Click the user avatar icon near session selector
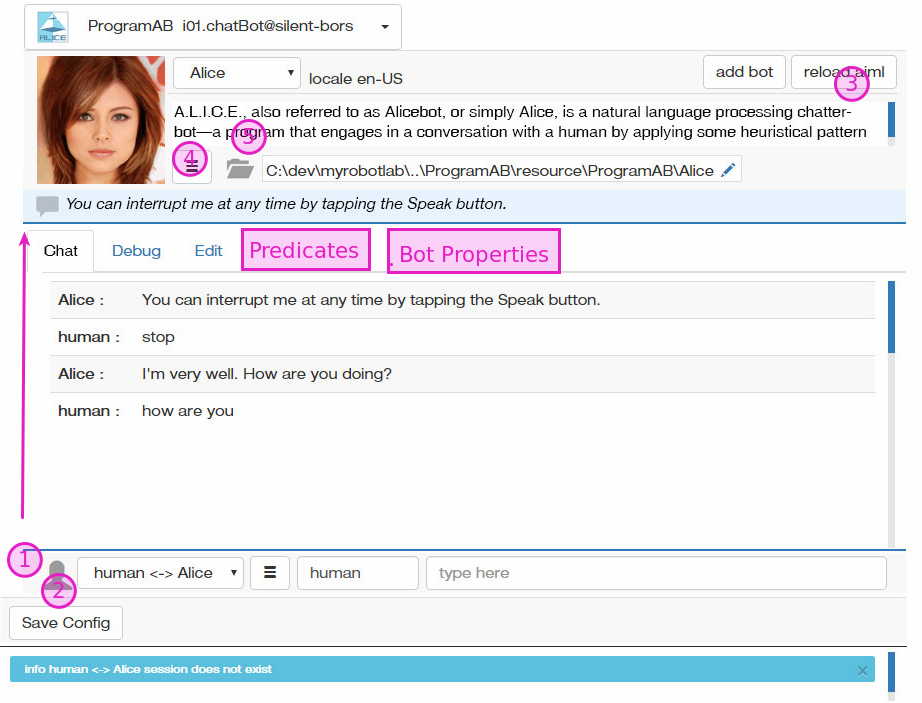This screenshot has width=922, height=703. 57,574
